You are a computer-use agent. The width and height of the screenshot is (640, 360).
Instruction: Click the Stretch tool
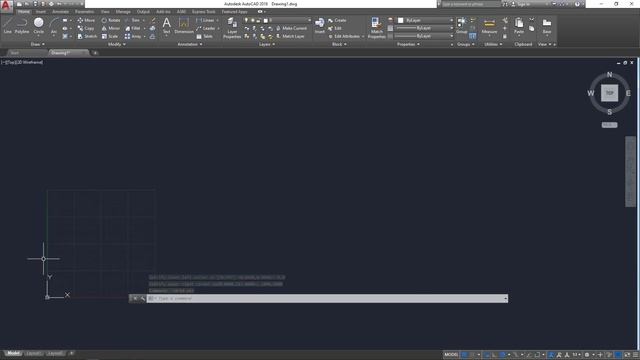[87, 36]
